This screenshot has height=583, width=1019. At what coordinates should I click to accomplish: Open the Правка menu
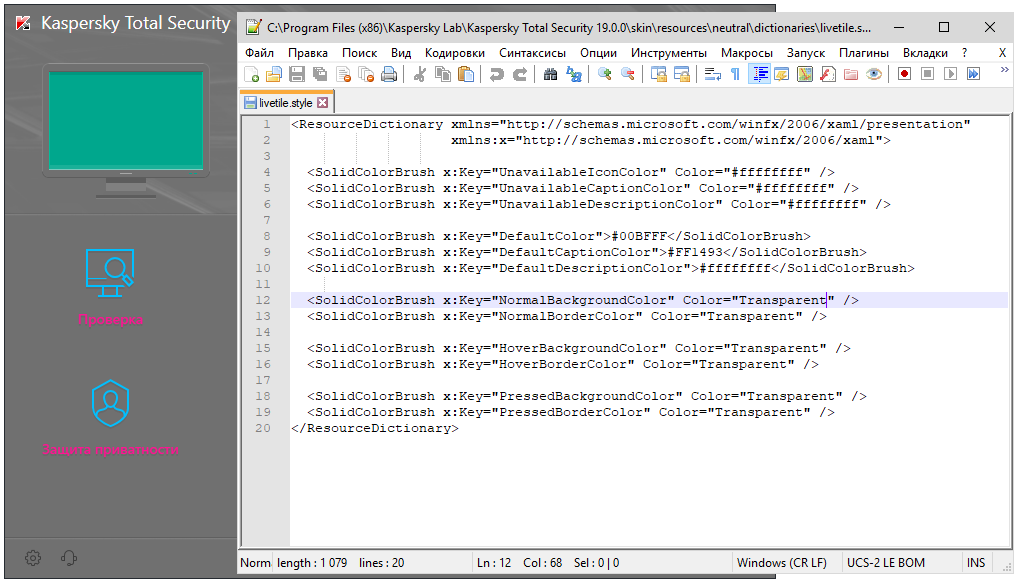307,53
